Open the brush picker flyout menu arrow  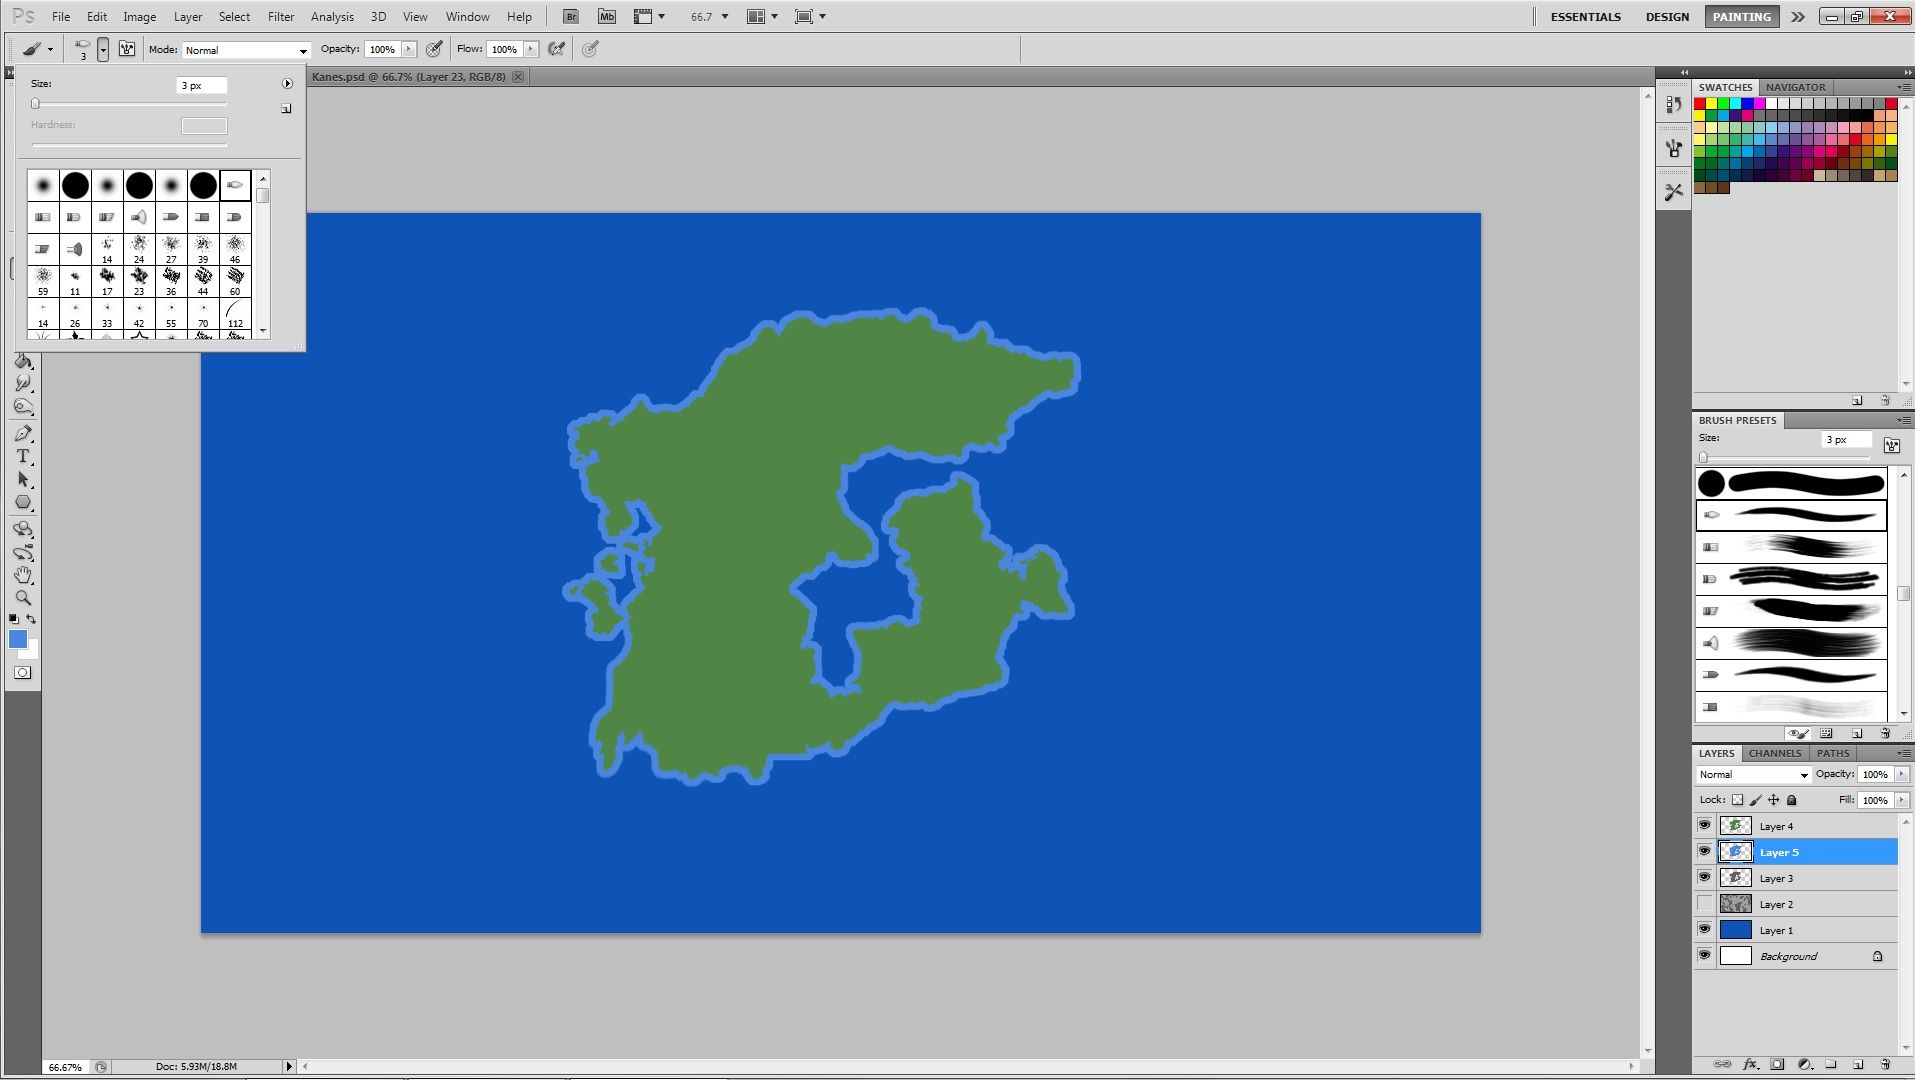[x=287, y=84]
